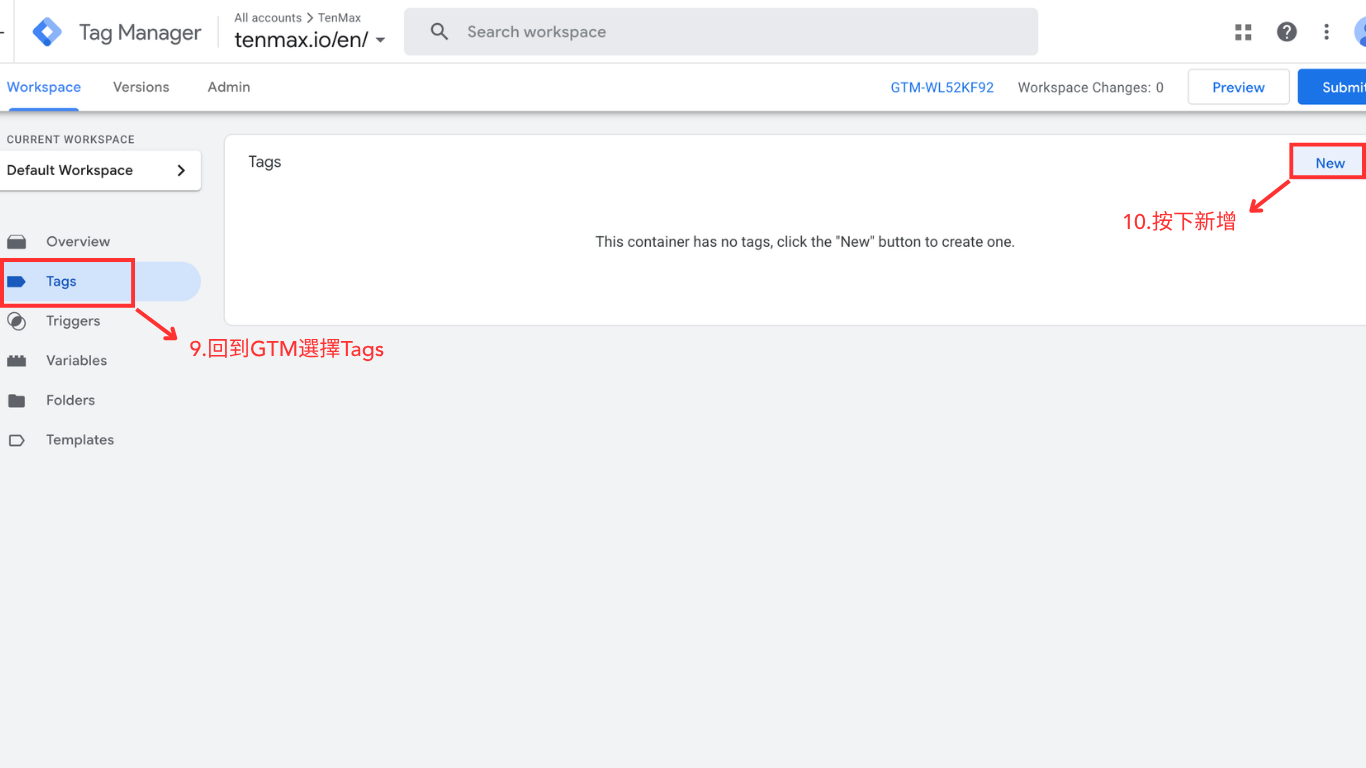Click the GTM-WL52KF92 container ID link
Screen dimensions: 1366x768
pos(942,87)
